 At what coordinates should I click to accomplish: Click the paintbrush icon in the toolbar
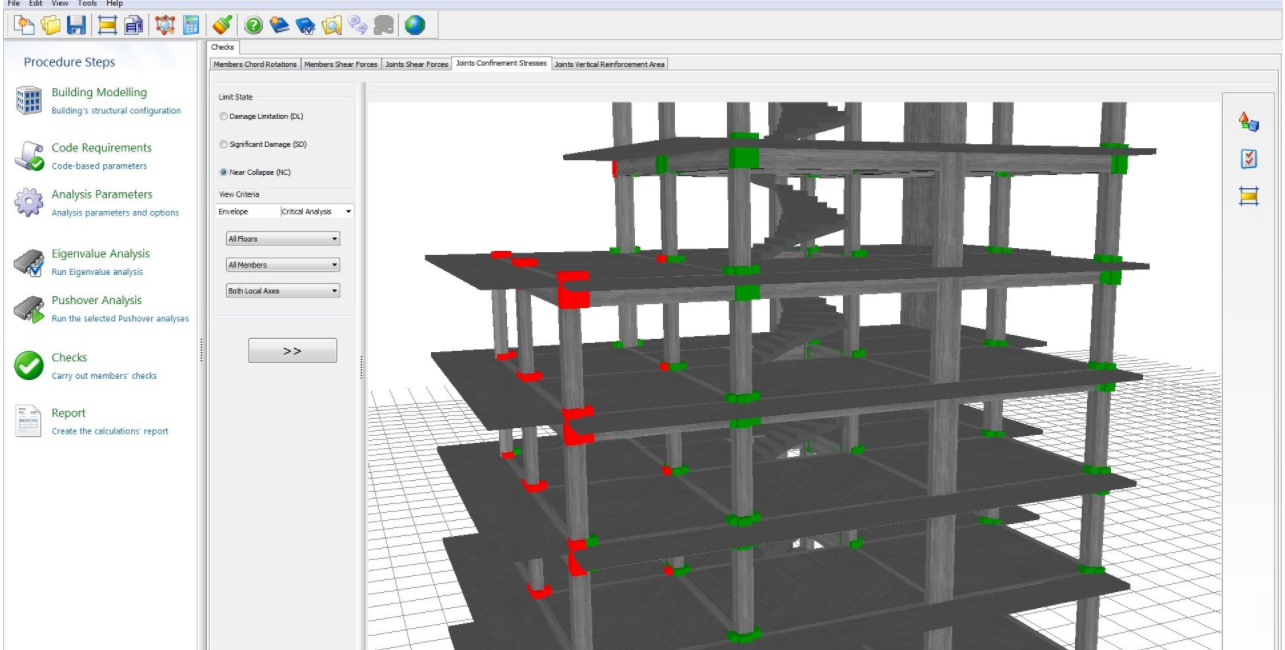[223, 25]
